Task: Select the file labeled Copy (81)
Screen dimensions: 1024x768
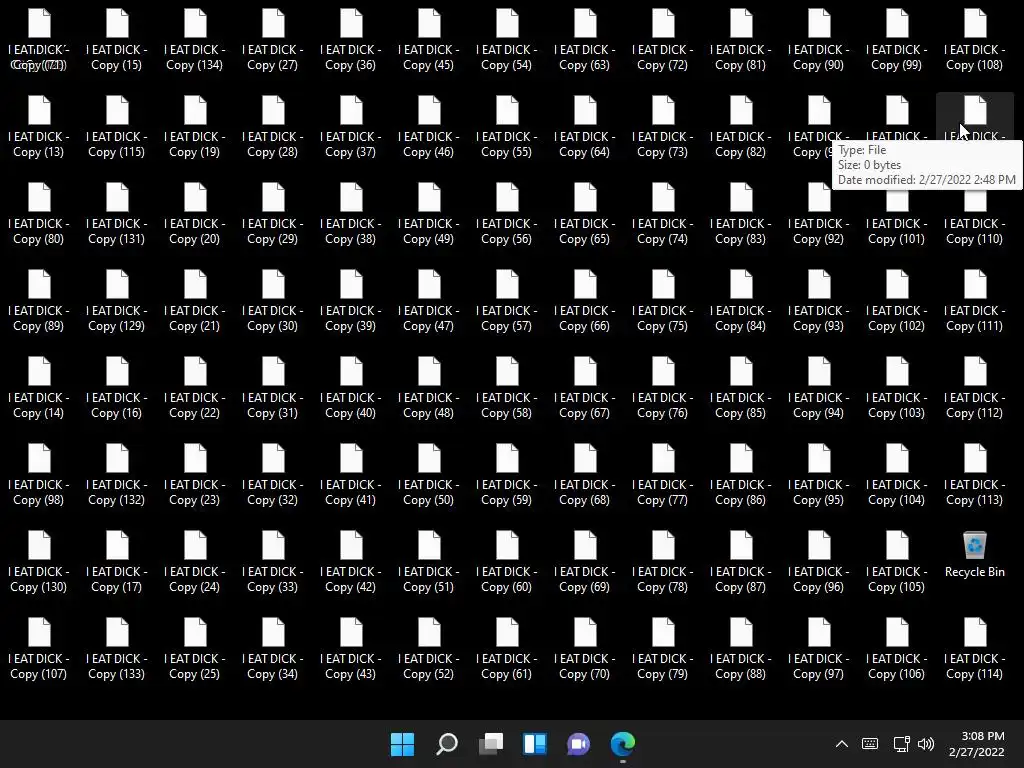Action: (741, 39)
